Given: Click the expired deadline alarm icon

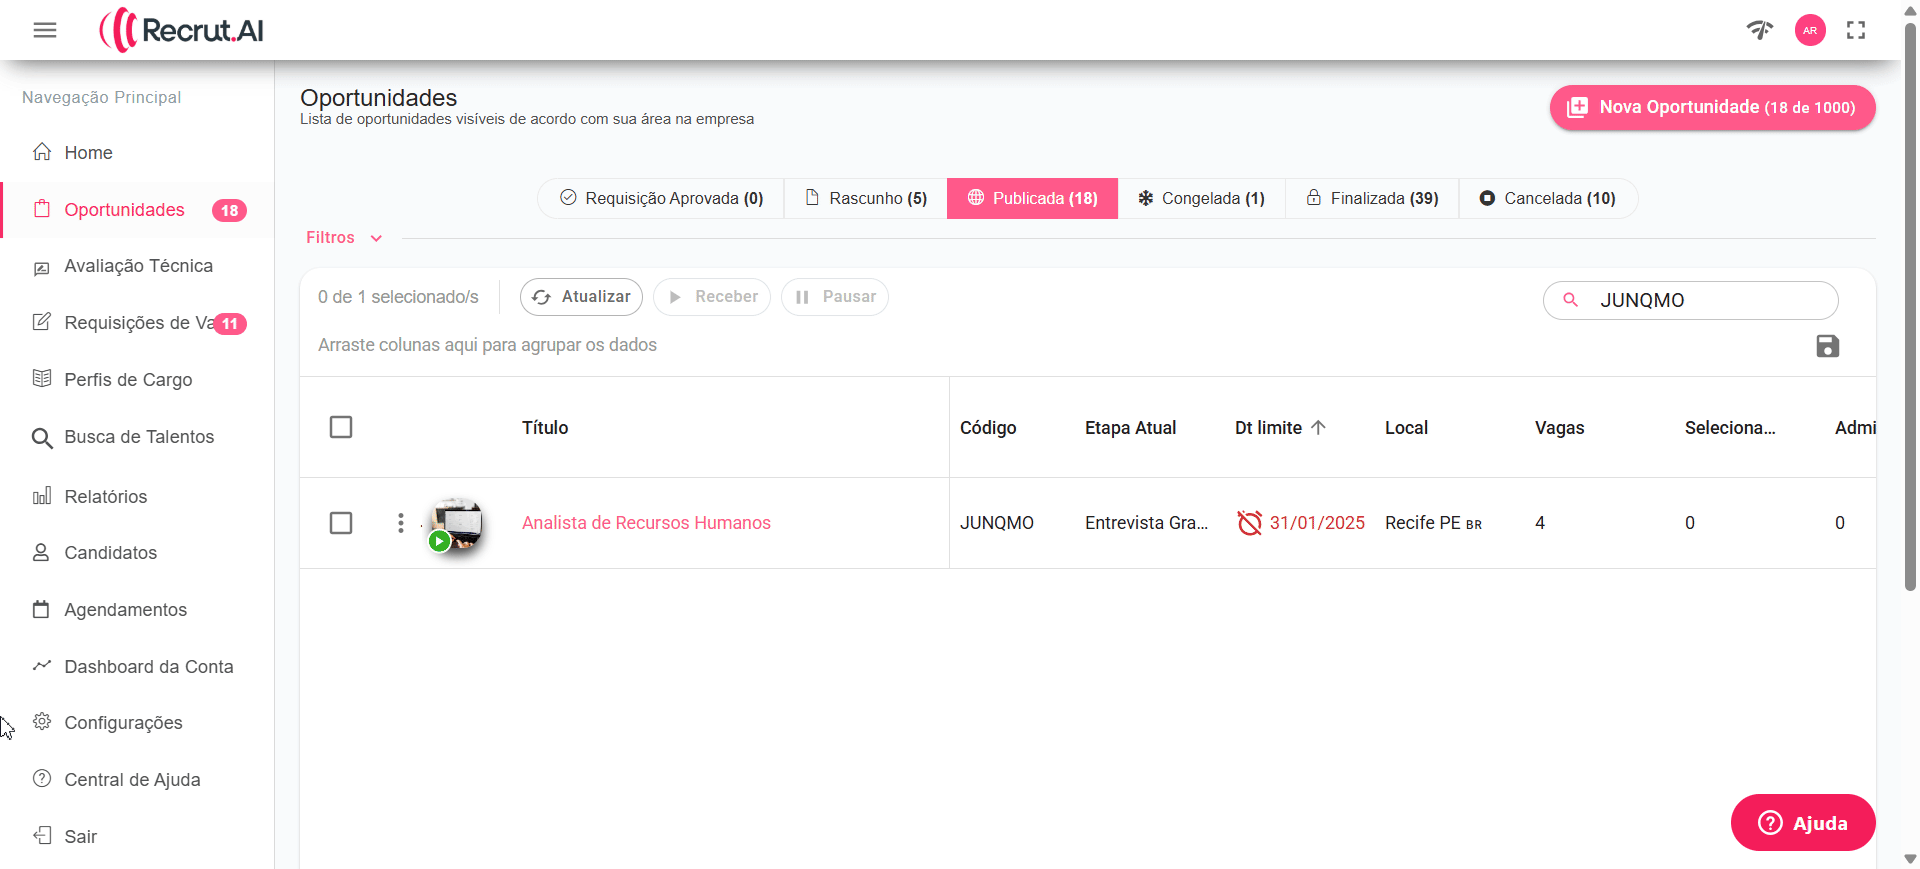Looking at the screenshot, I should 1249,523.
